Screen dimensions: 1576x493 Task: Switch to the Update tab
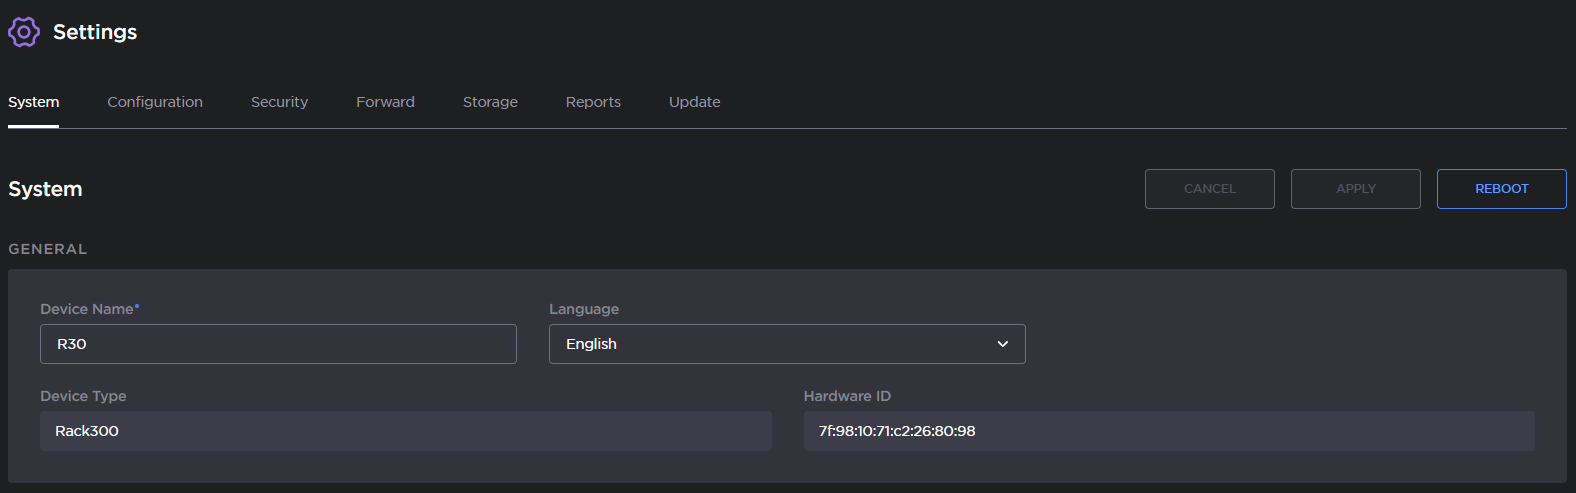pyautogui.click(x=694, y=102)
